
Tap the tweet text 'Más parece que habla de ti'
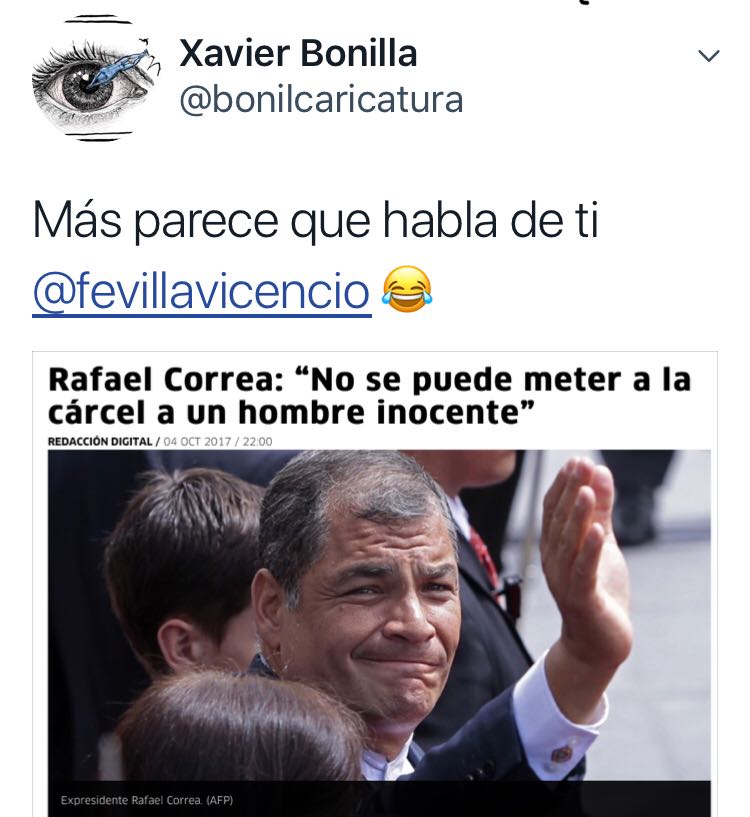315,221
